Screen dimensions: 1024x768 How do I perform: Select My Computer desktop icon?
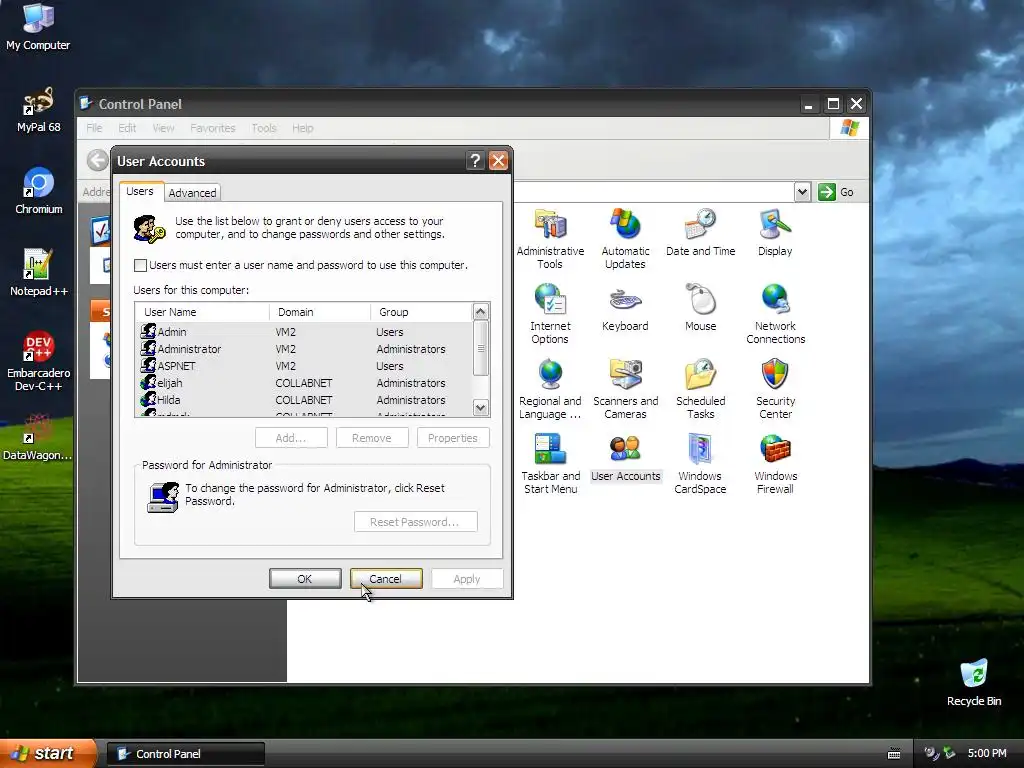point(38,27)
